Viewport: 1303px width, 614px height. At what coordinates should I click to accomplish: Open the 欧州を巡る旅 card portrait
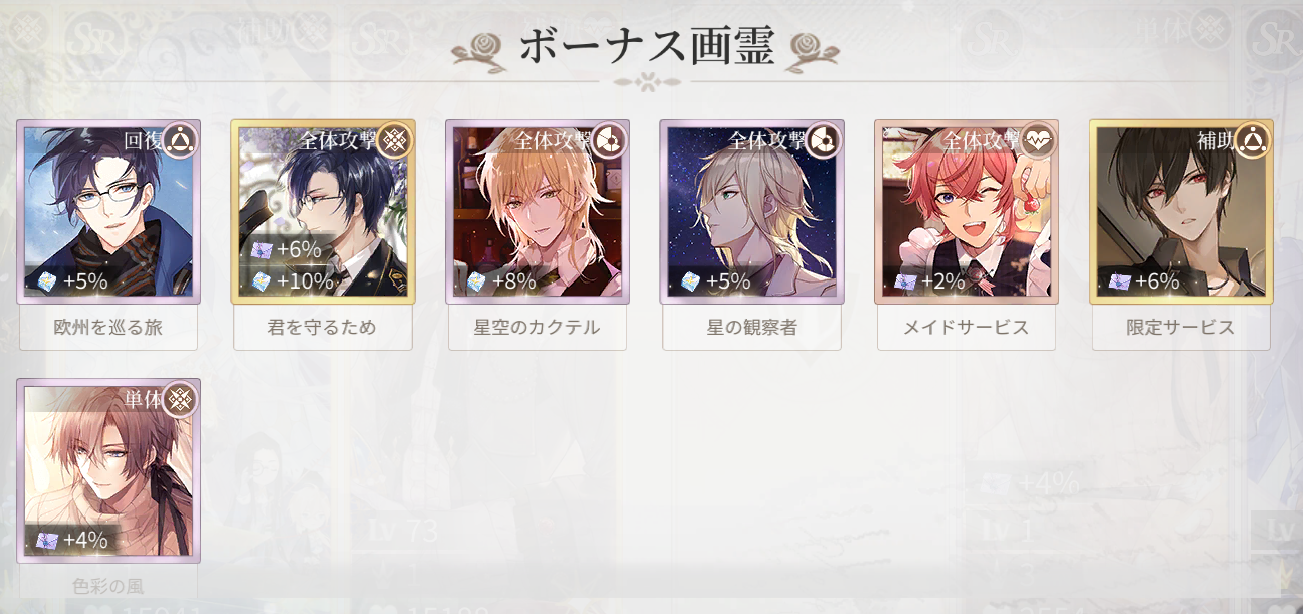(108, 212)
